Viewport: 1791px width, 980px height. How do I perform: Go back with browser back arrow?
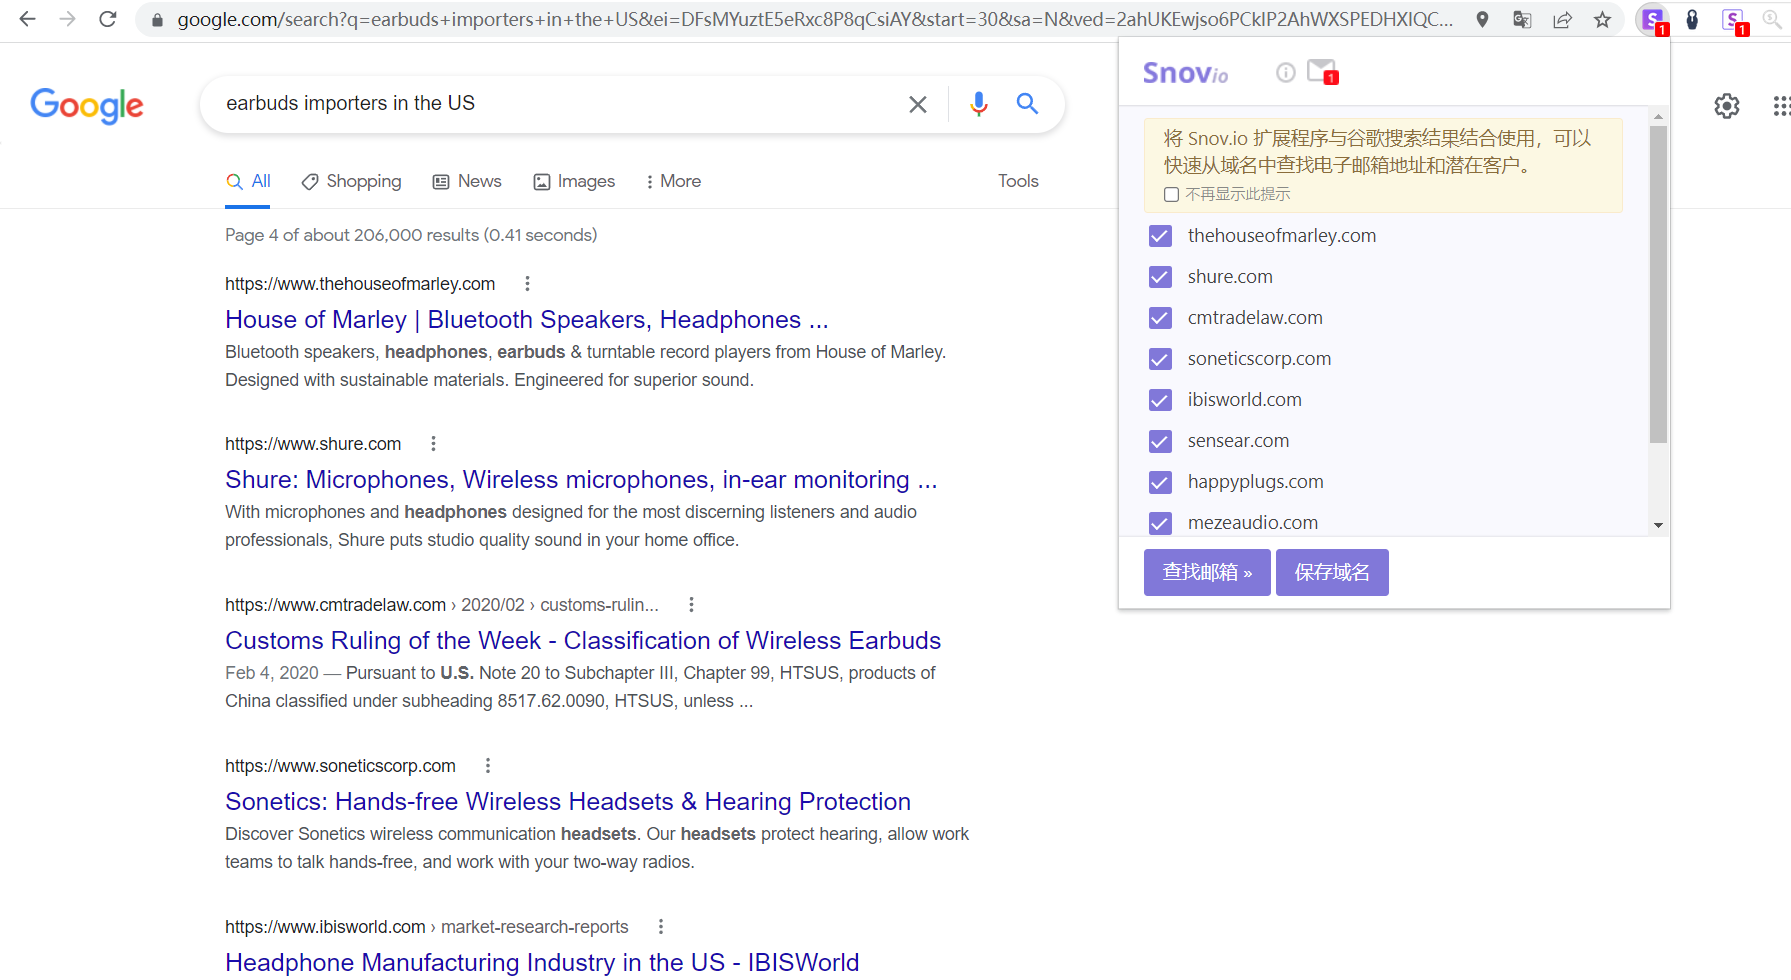tap(27, 19)
